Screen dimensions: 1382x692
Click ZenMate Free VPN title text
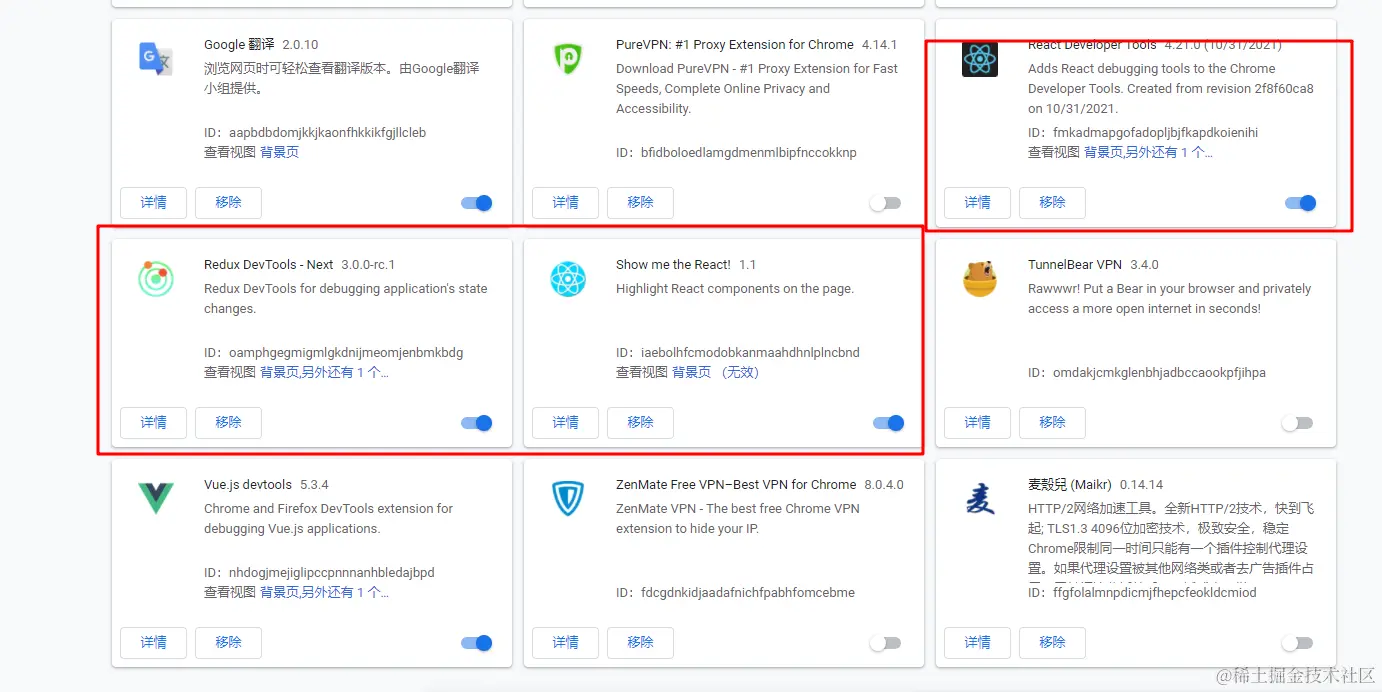coord(736,484)
